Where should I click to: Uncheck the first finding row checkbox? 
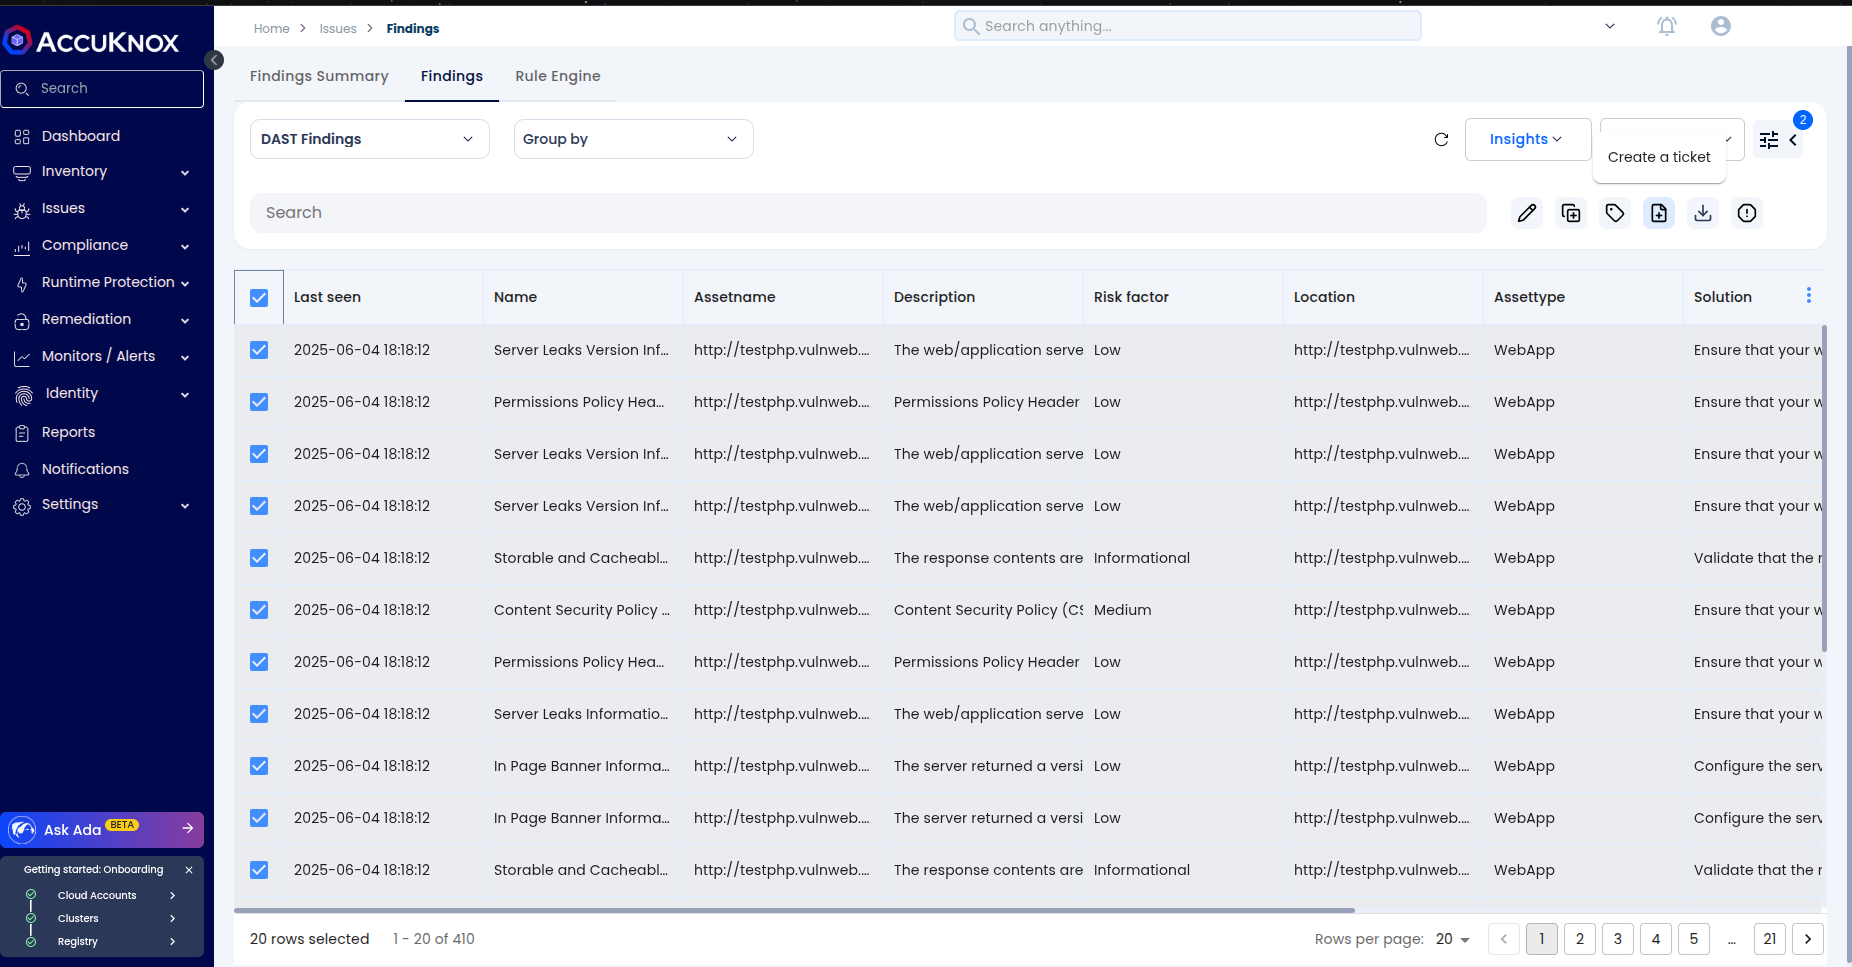tap(259, 350)
